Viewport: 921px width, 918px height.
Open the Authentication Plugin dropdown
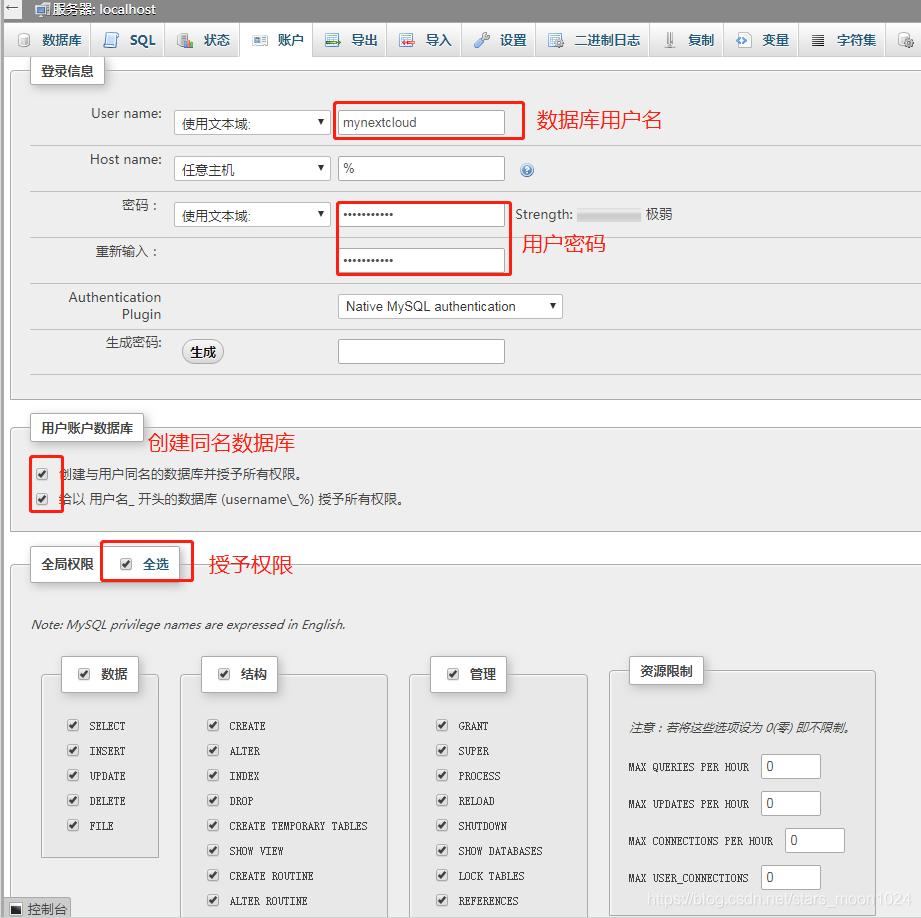pos(449,305)
